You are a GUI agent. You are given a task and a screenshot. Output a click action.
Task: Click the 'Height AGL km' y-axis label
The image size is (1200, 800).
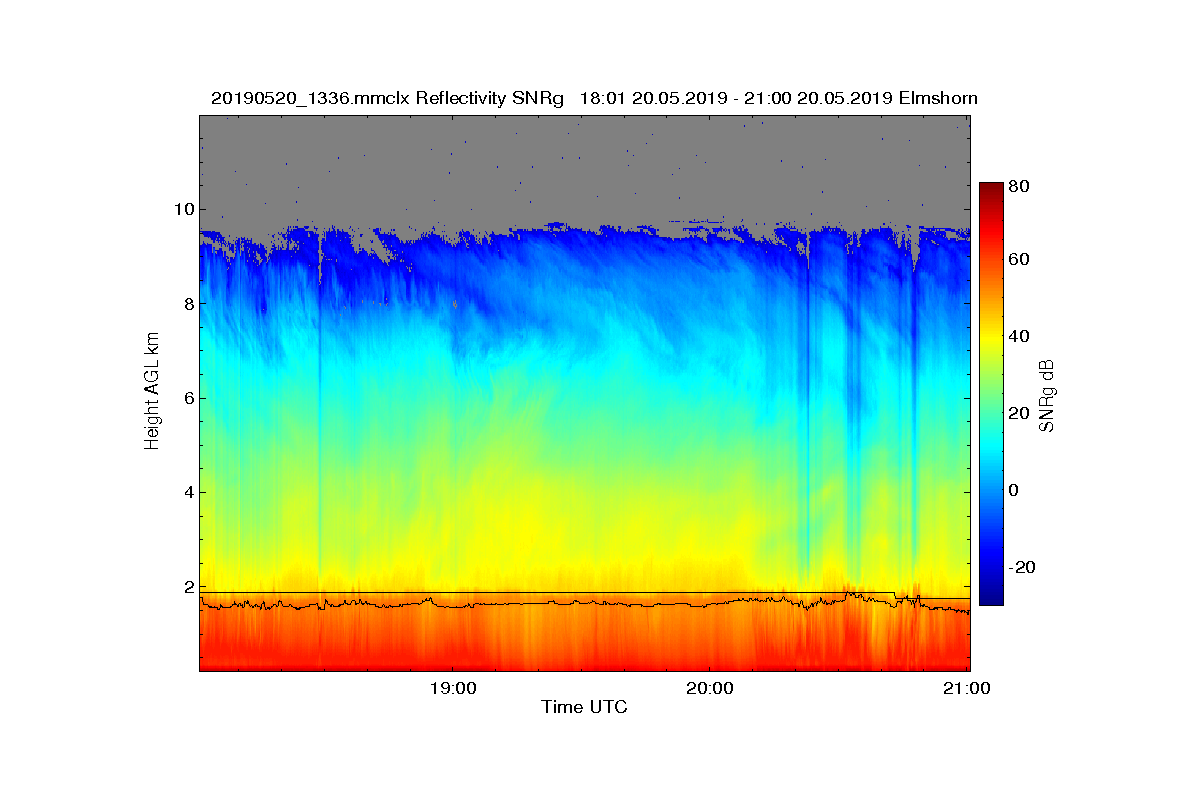tap(152, 392)
